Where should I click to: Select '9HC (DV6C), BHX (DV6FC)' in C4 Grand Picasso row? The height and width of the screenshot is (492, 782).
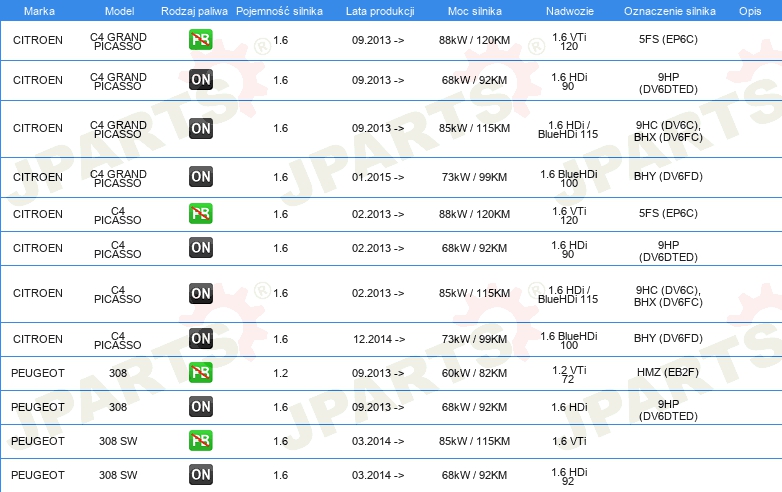[x=668, y=131]
